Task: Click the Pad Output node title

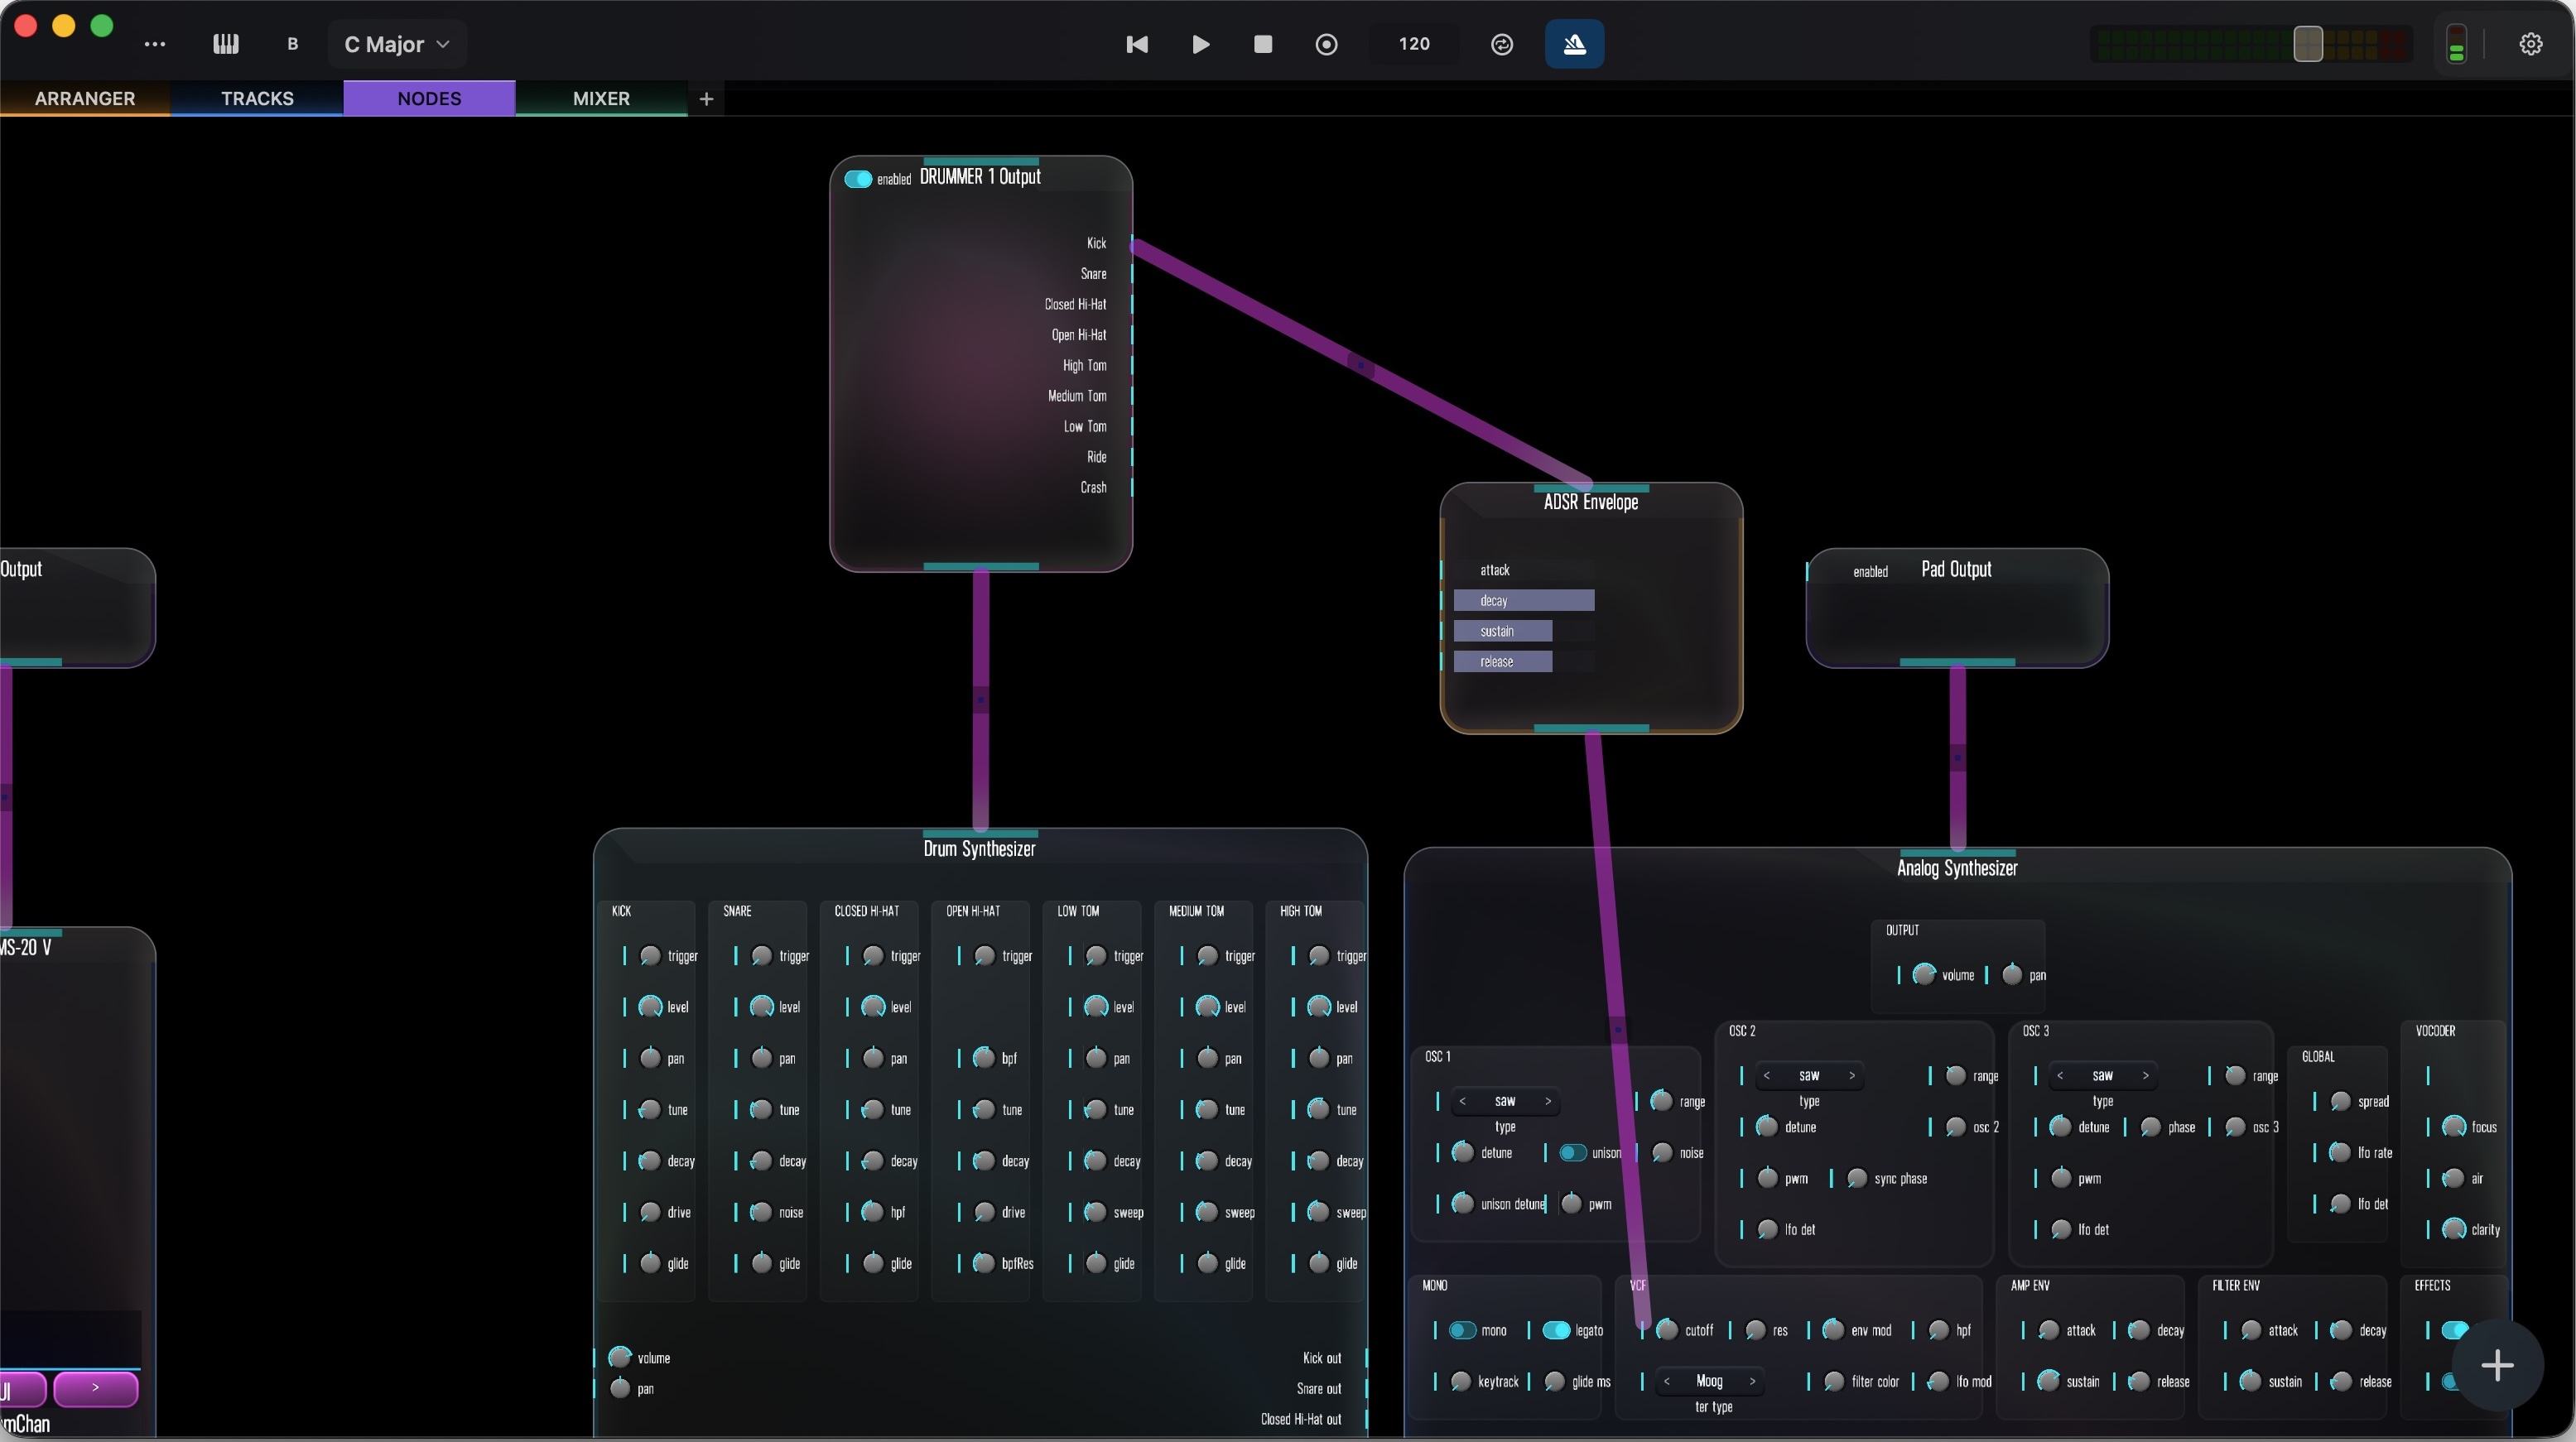Action: tap(1956, 569)
